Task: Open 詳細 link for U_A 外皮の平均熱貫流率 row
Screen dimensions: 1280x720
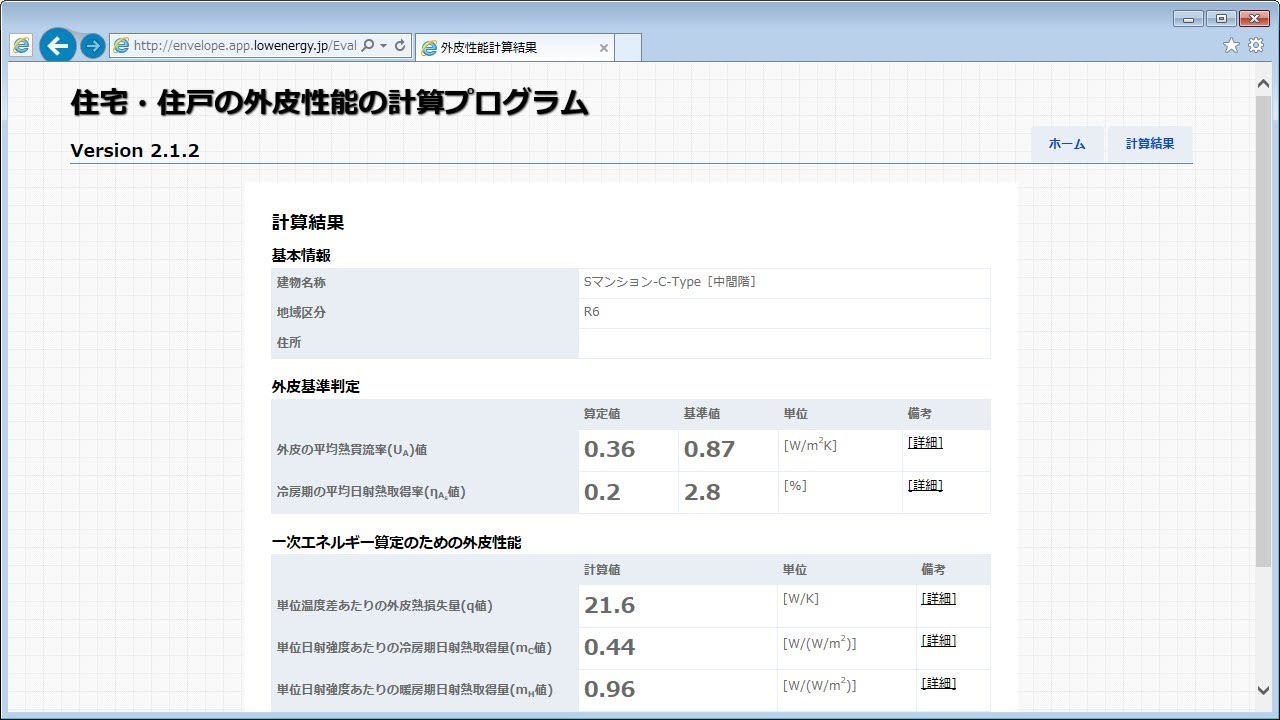Action: pos(925,442)
